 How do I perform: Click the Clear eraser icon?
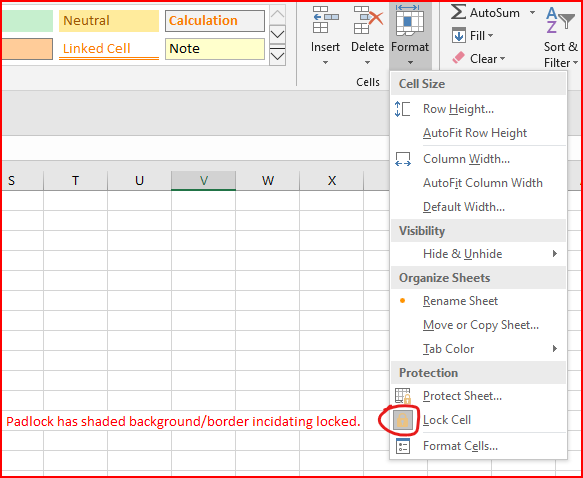pos(458,58)
